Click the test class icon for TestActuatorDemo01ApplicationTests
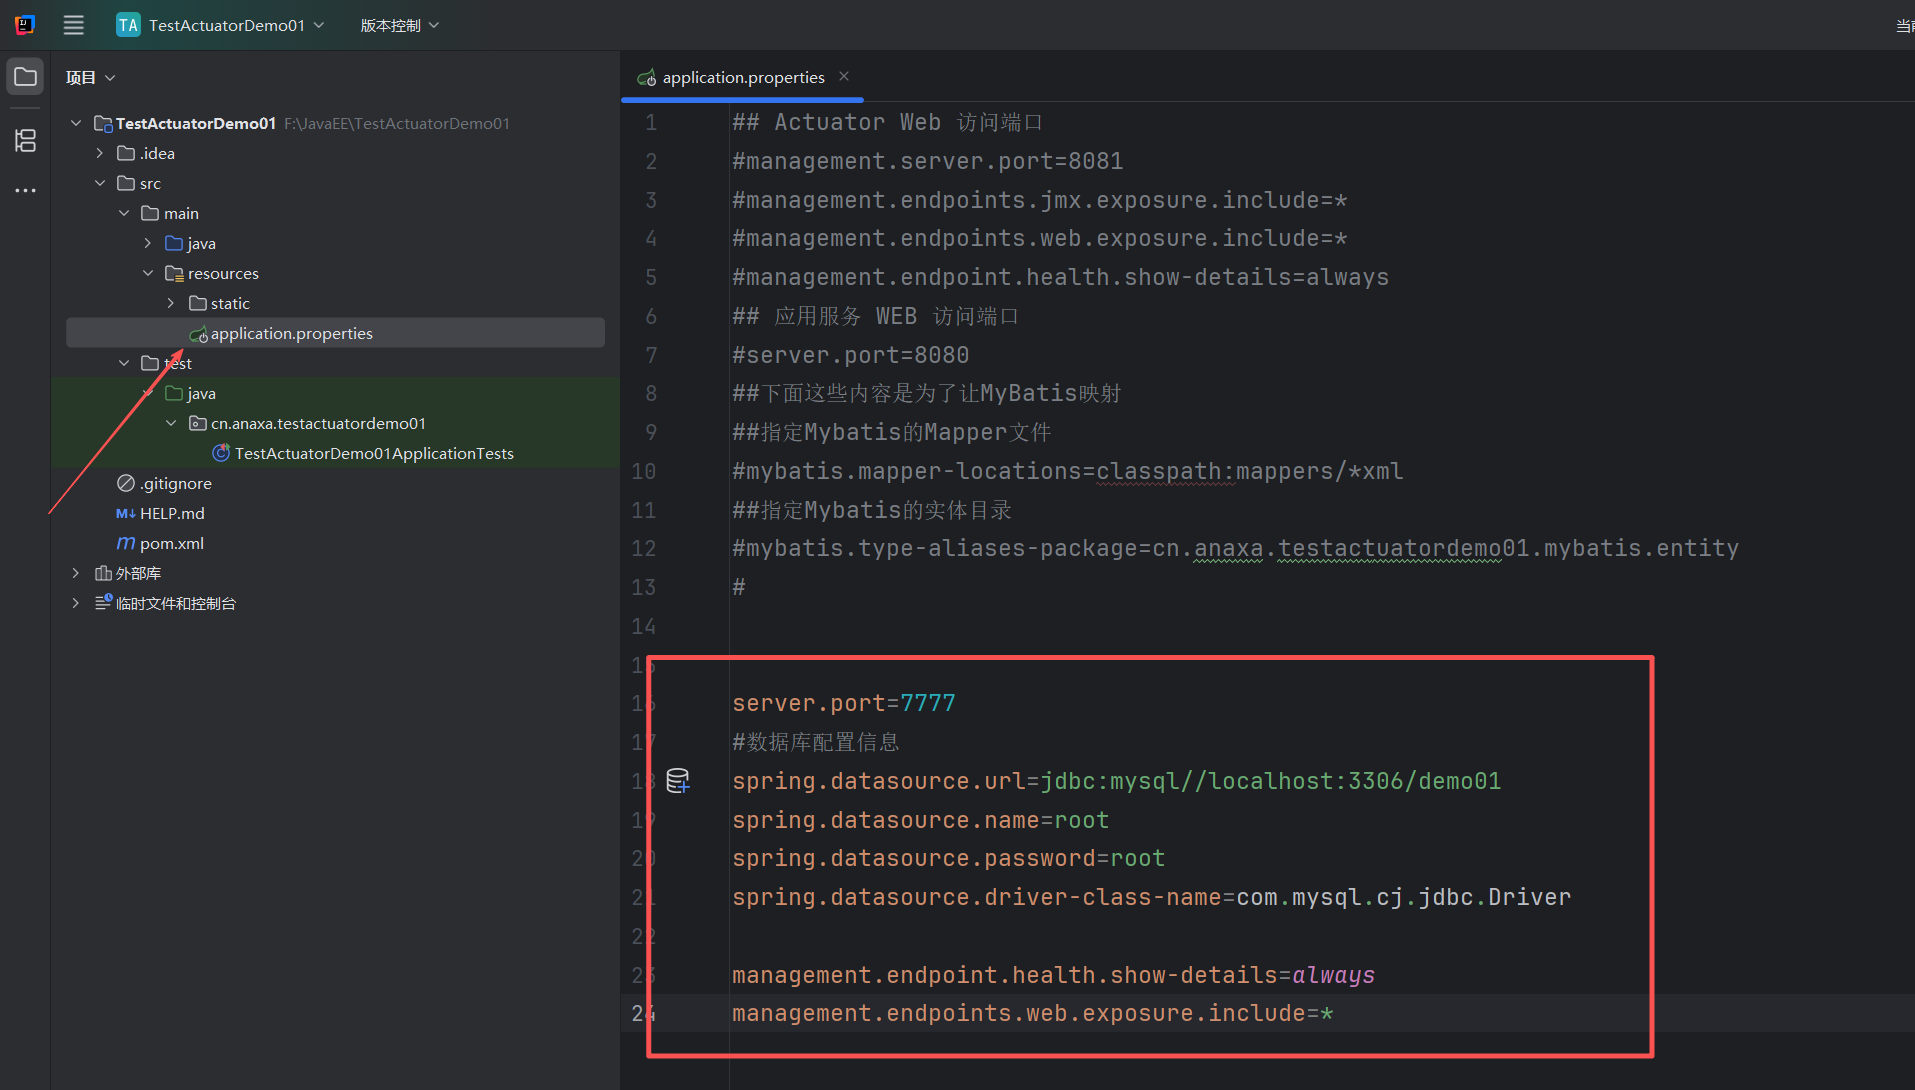The width and height of the screenshot is (1915, 1090). [221, 453]
